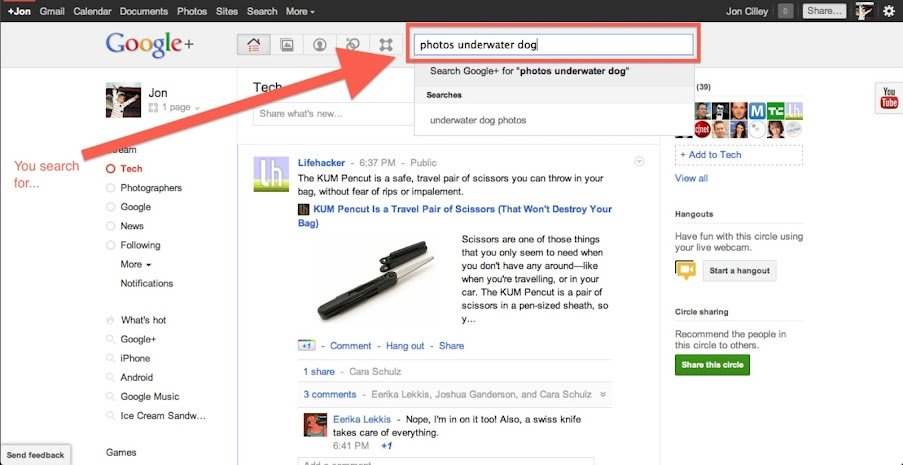The image size is (903, 465).
Task: Click Eerika Lekkis commenter name
Action: pyautogui.click(x=362, y=419)
